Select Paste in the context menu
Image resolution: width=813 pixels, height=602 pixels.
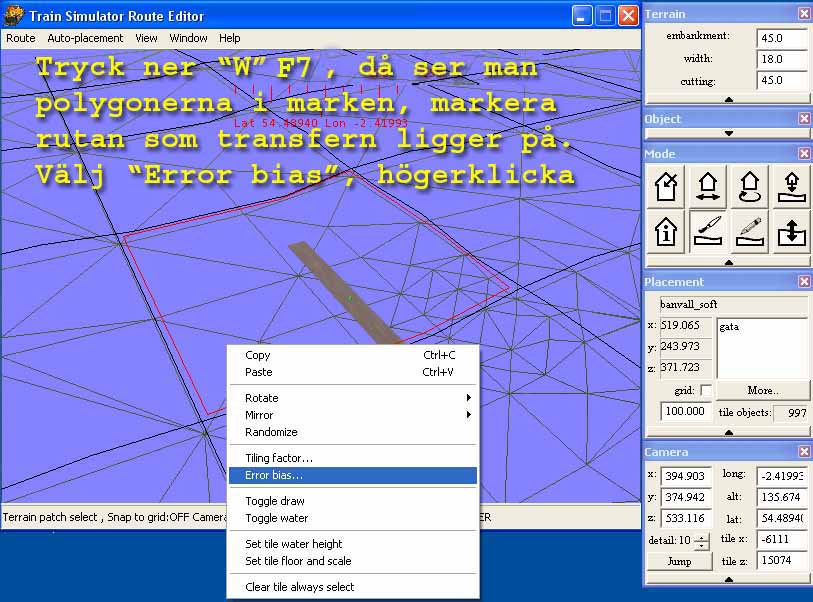pos(353,372)
